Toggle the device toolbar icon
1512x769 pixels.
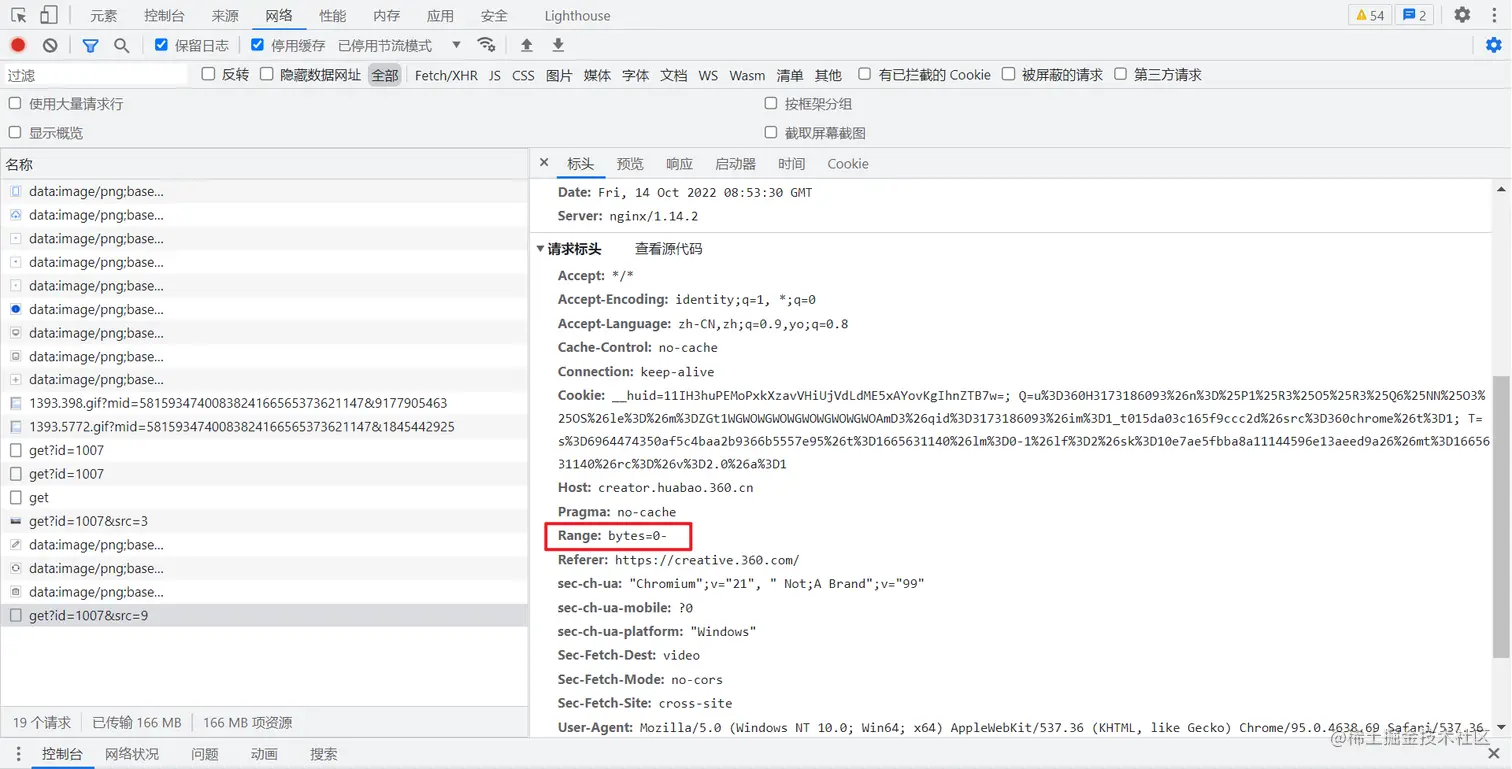(x=49, y=15)
